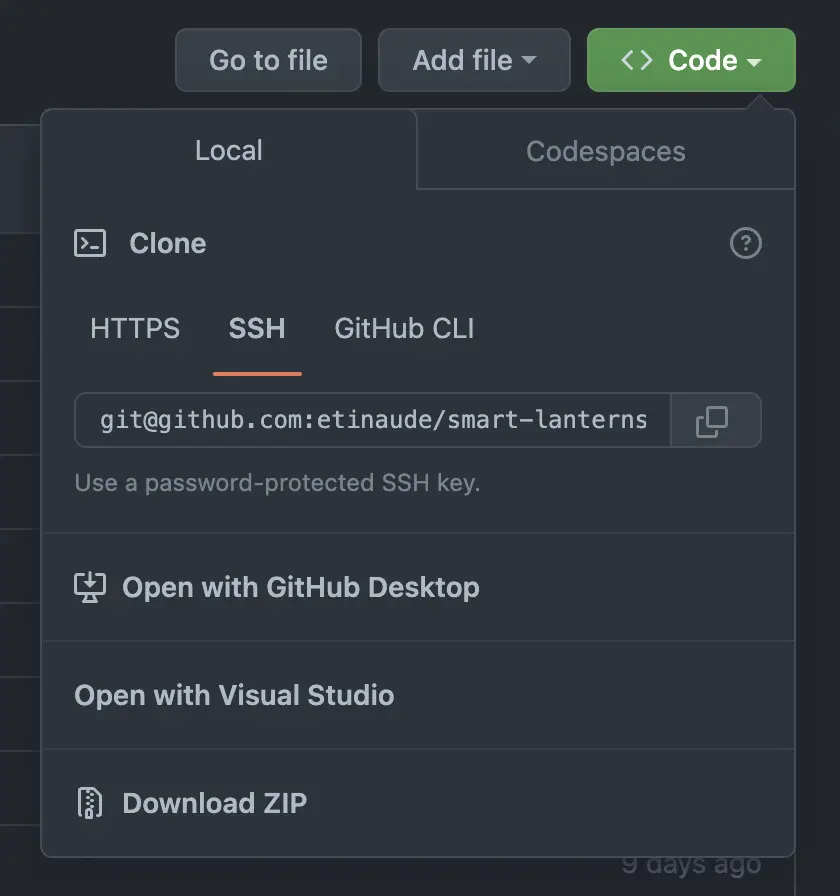Click the copy URL to clipboard icon
The height and width of the screenshot is (896, 840).
712,421
